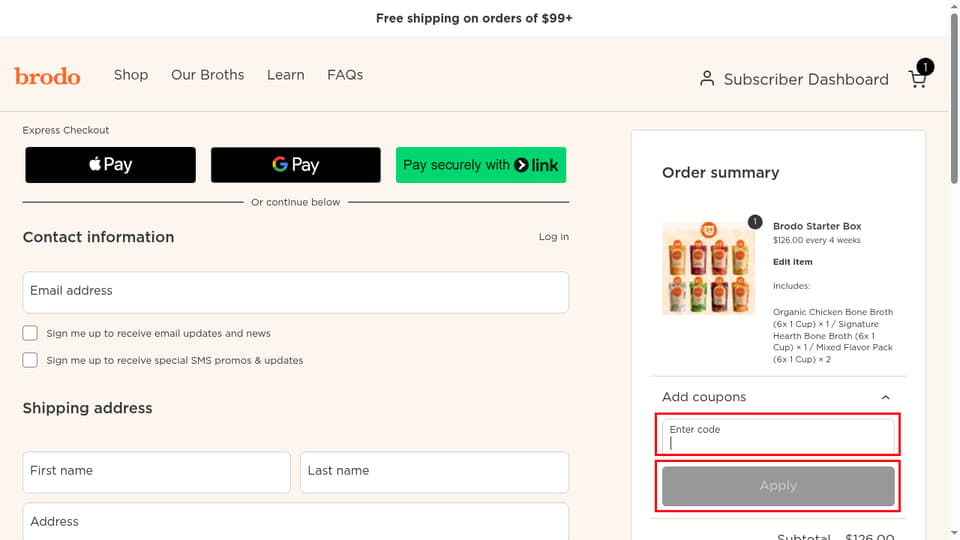Viewport: 960px width, 540px height.
Task: Open Our Broths menu
Action: (x=208, y=75)
